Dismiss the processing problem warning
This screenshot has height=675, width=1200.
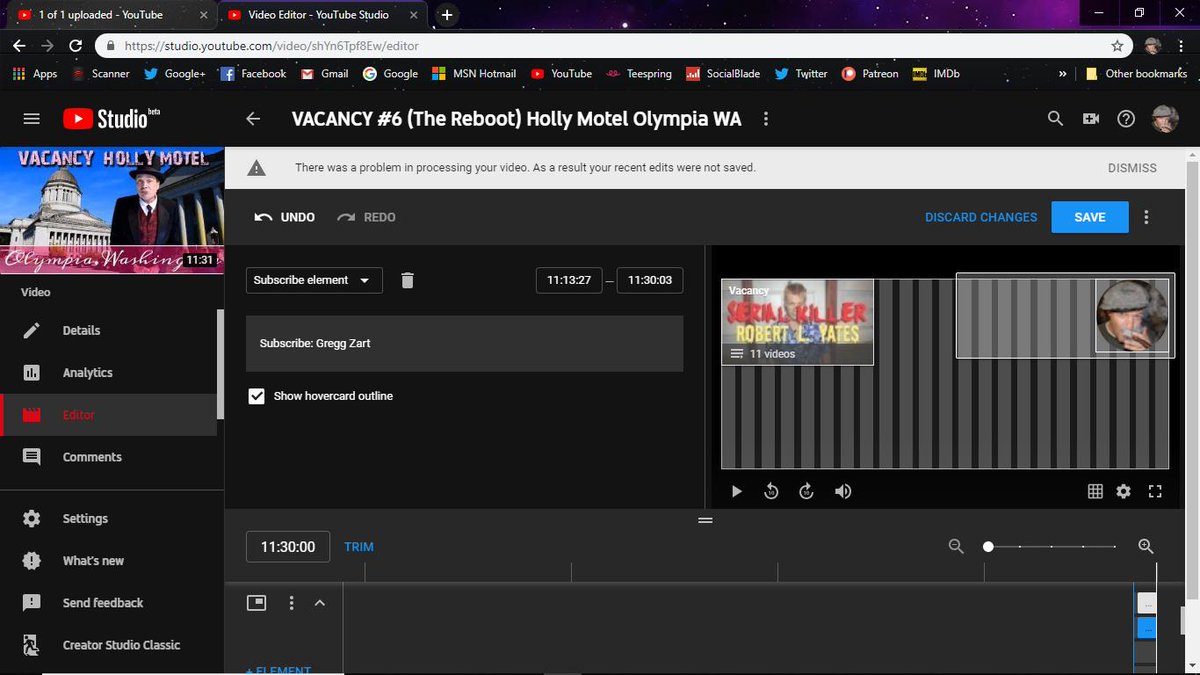click(1132, 168)
